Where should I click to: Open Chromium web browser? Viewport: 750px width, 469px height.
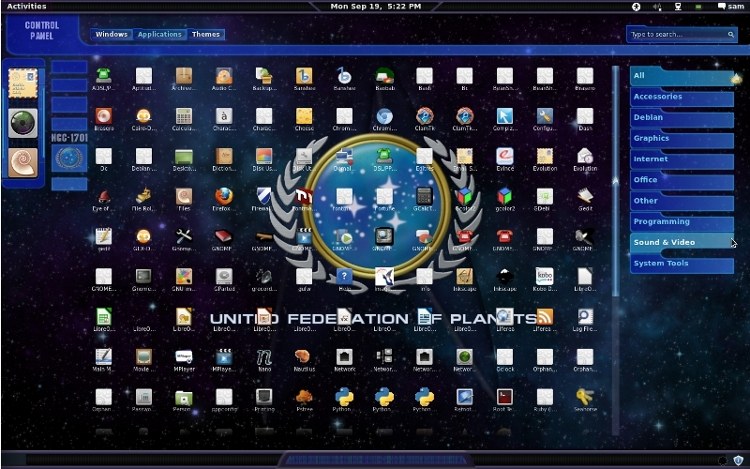pyautogui.click(x=384, y=116)
